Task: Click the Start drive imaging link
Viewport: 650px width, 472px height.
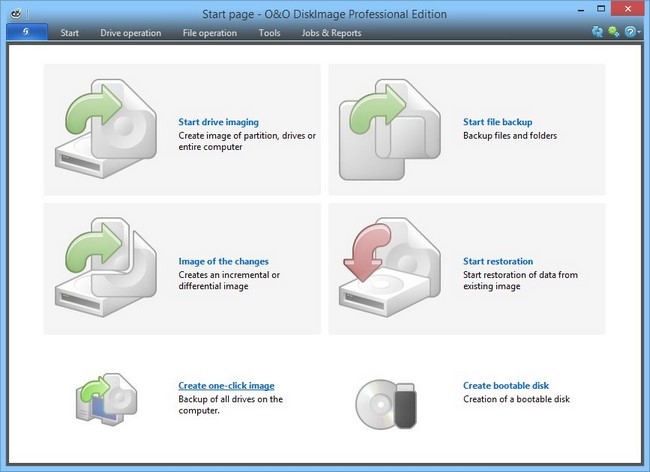Action: (218, 122)
